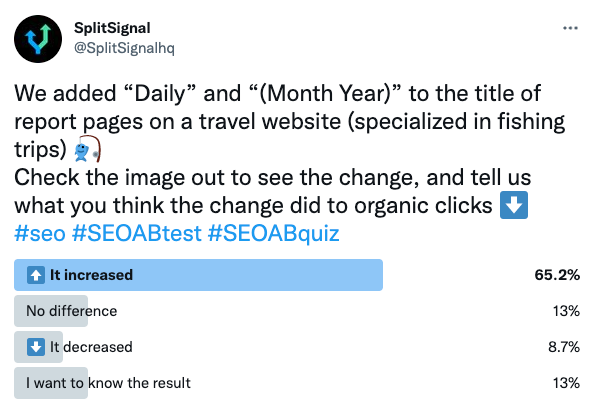Open the SplitSignal profile avatar
This screenshot has height=413, width=594.
click(38, 39)
